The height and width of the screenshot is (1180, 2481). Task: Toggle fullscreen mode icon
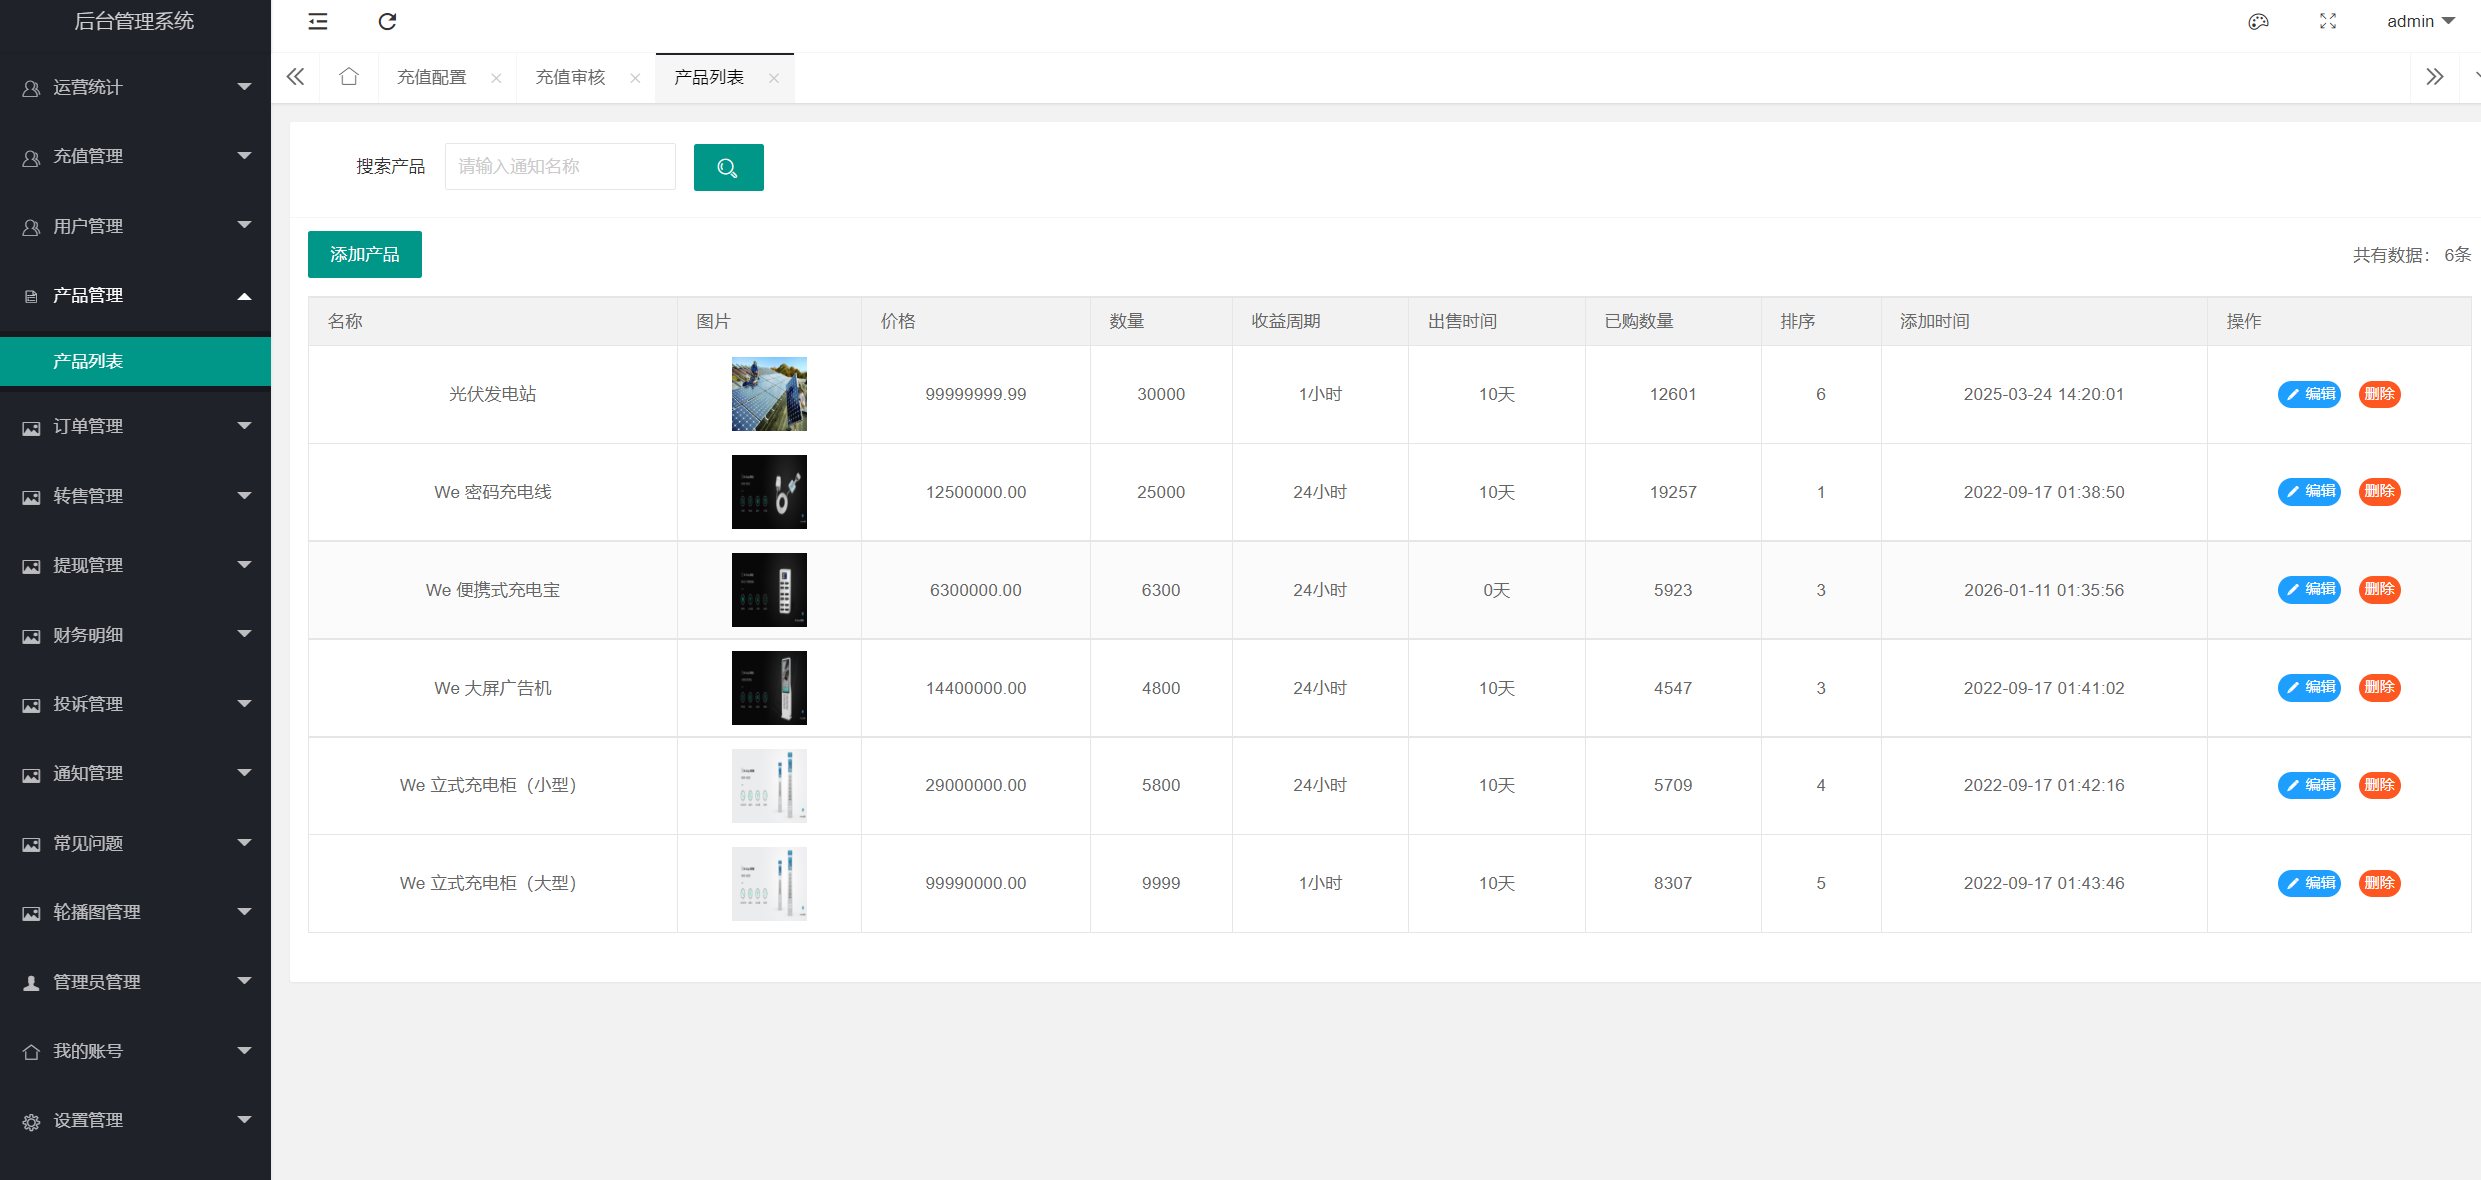pyautogui.click(x=2328, y=21)
